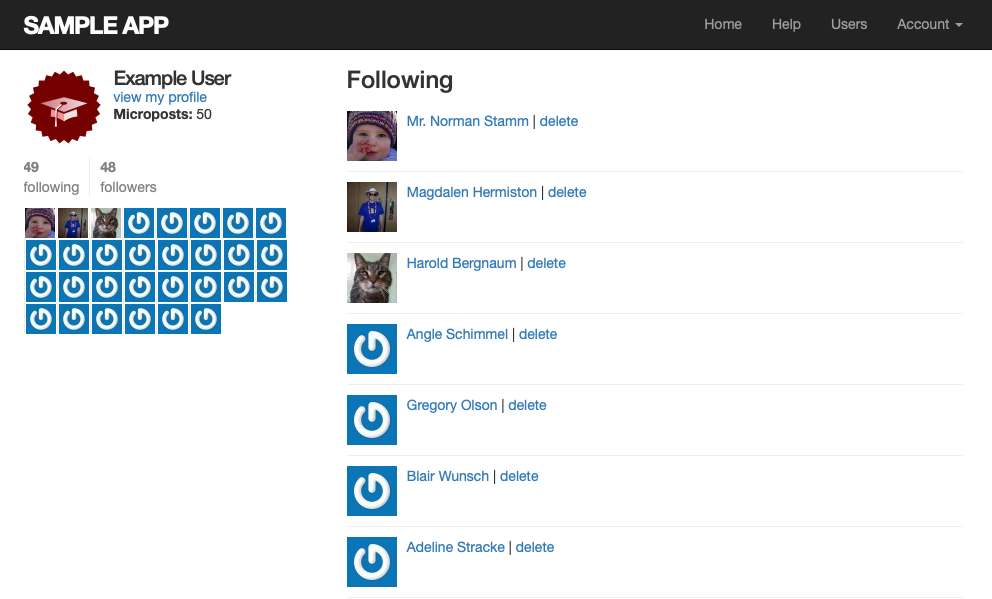
Task: Open the Users page in navbar
Action: pos(848,25)
